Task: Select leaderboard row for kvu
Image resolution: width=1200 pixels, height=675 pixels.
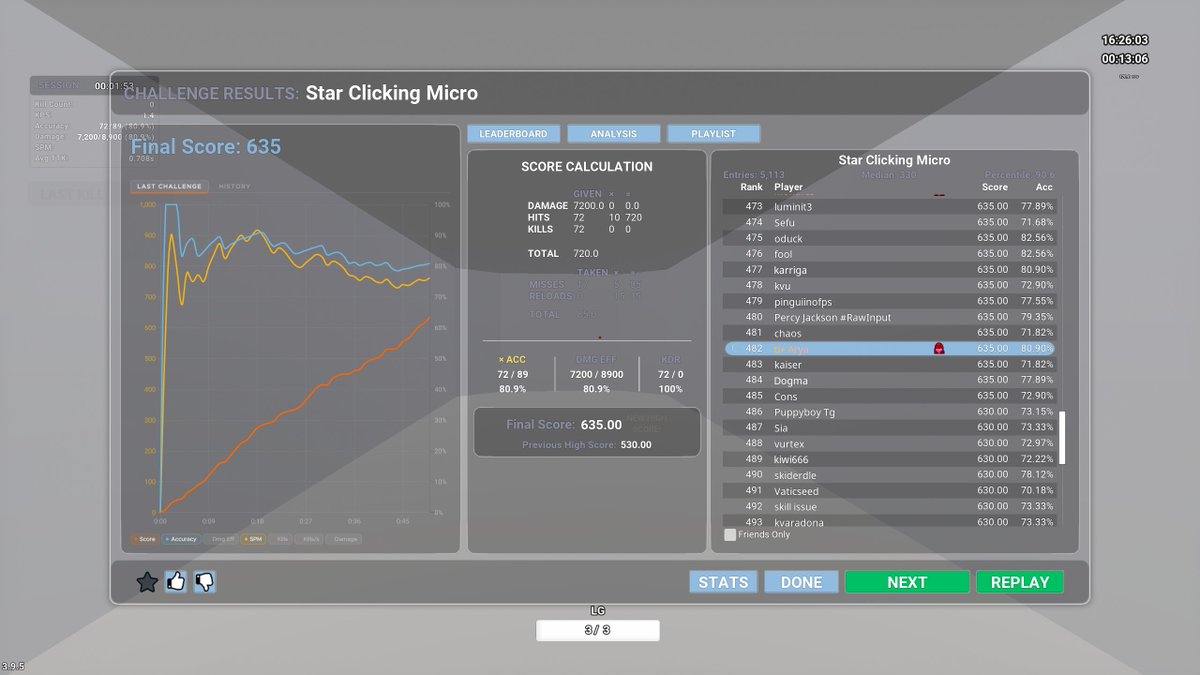Action: point(889,285)
